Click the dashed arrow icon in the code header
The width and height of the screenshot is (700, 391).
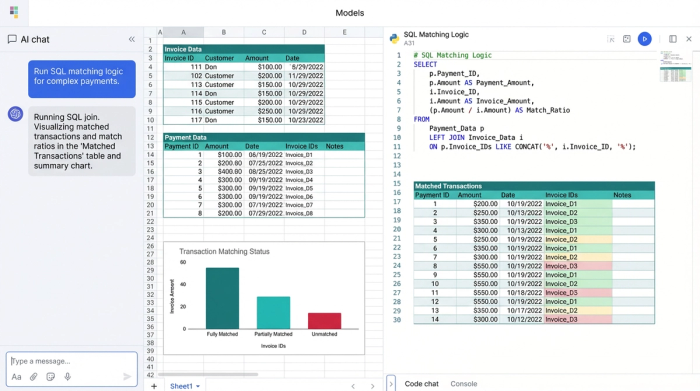611,39
